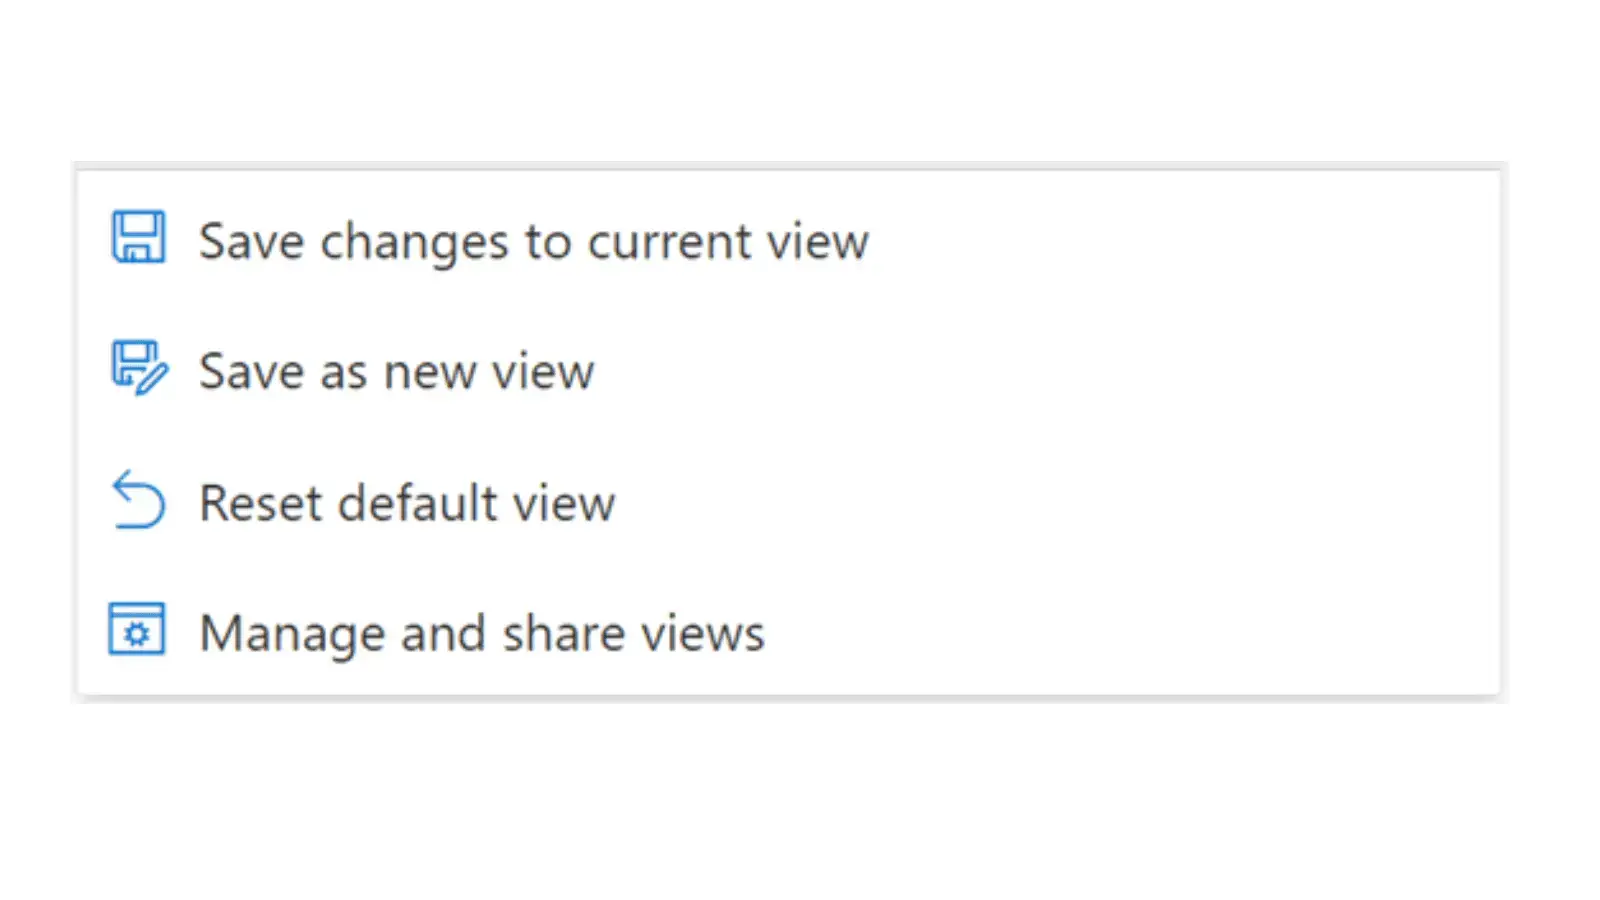The image size is (1600, 900).
Task: Choose Save as new view
Action: [x=788, y=371]
